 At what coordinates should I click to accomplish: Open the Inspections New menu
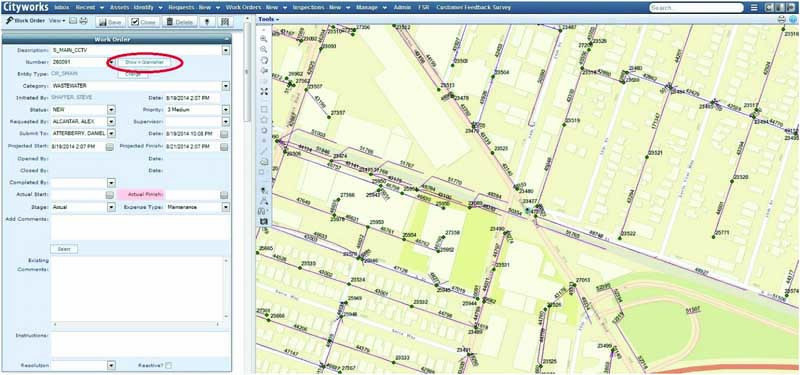click(321, 8)
